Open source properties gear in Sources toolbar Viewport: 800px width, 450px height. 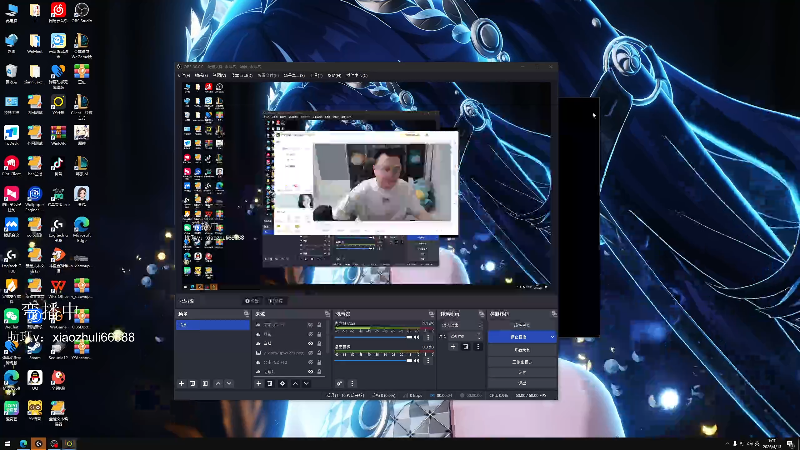[x=282, y=383]
